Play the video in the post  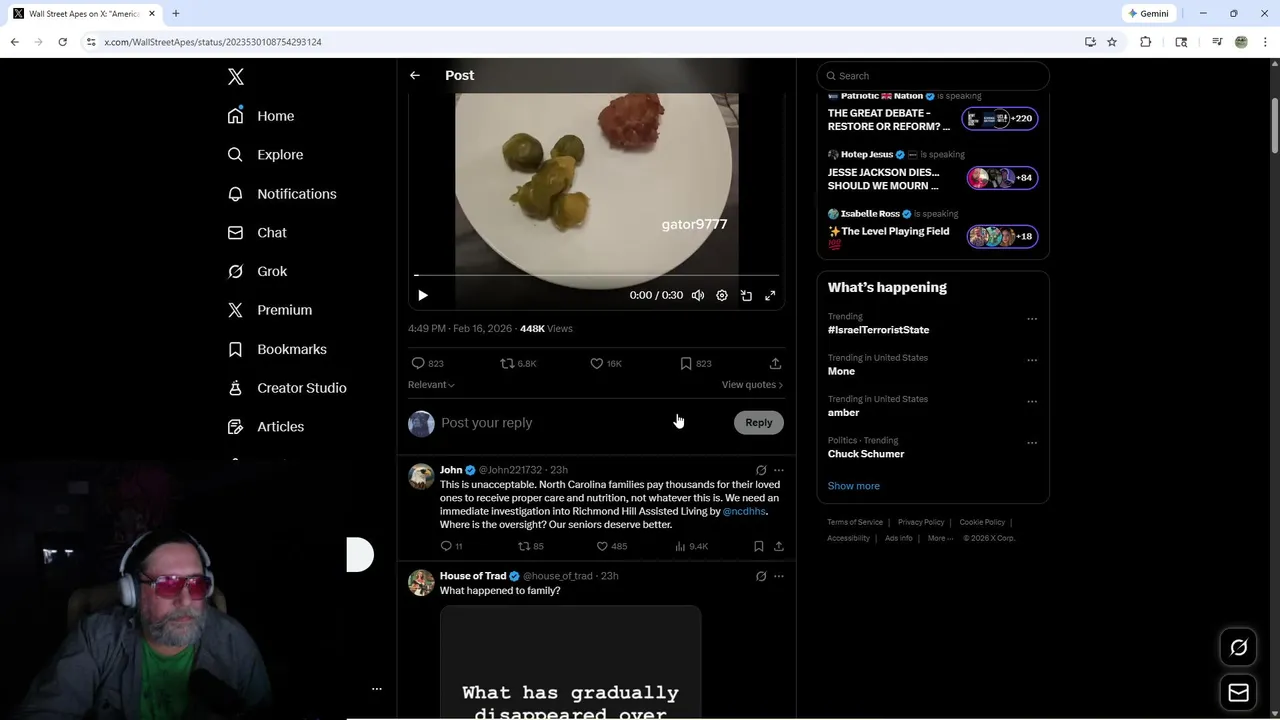point(423,296)
